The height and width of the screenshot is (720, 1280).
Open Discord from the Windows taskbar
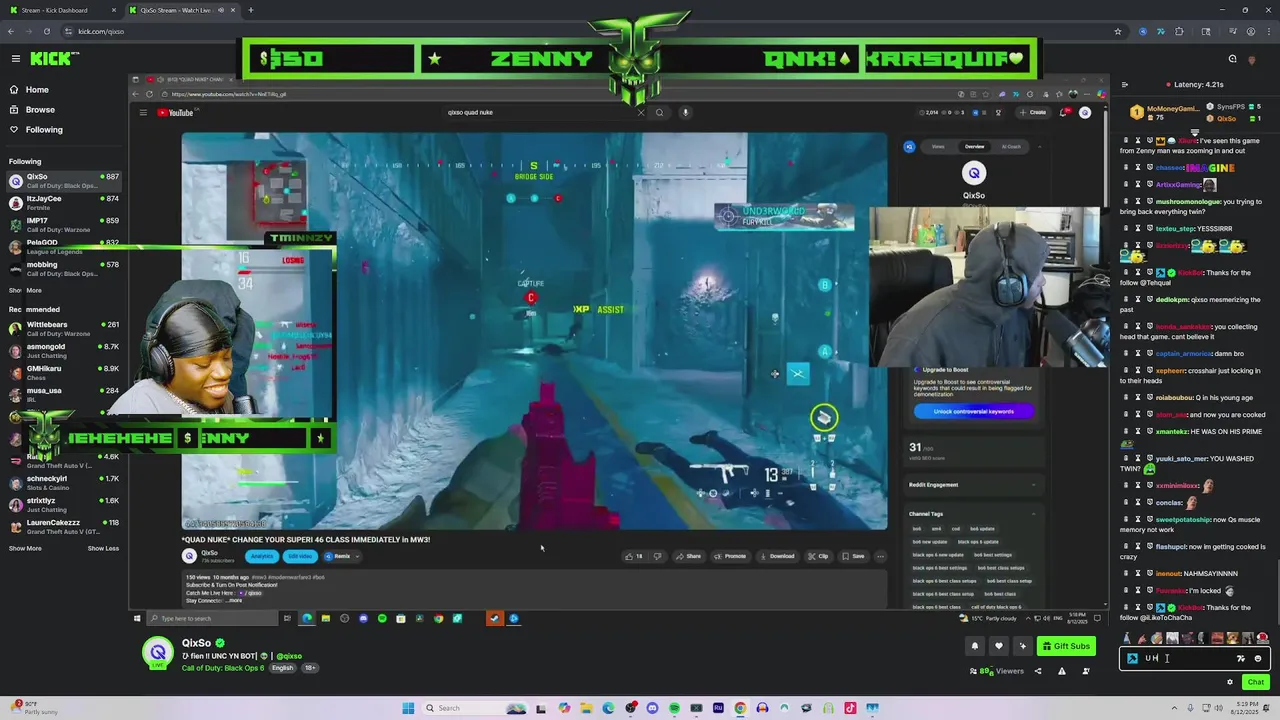(x=652, y=708)
